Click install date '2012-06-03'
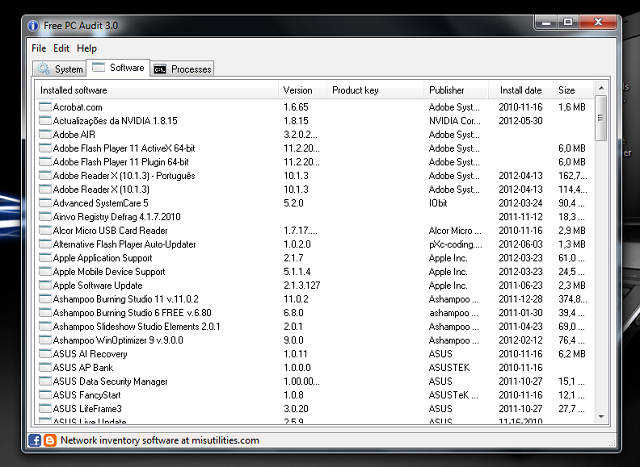 point(520,244)
